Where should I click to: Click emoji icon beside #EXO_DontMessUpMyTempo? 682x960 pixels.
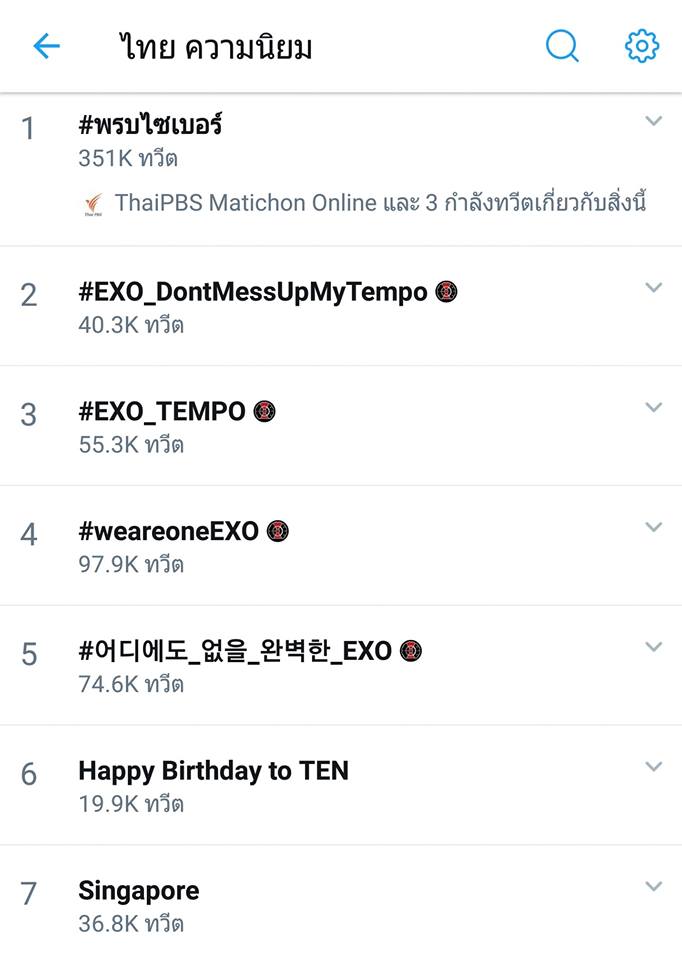point(446,292)
